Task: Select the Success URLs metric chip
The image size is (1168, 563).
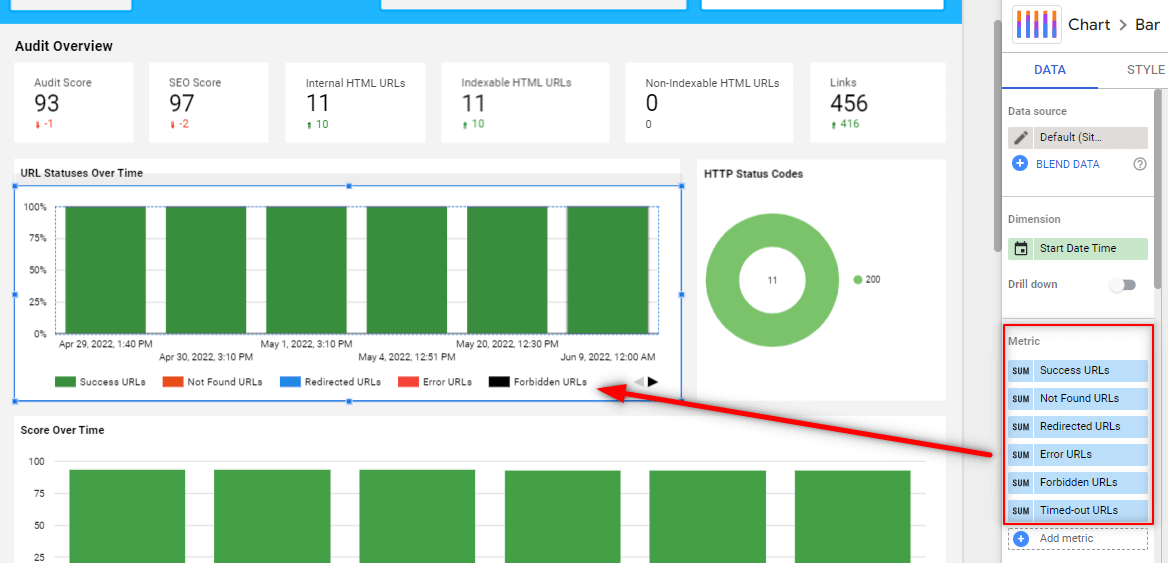Action: 1078,370
